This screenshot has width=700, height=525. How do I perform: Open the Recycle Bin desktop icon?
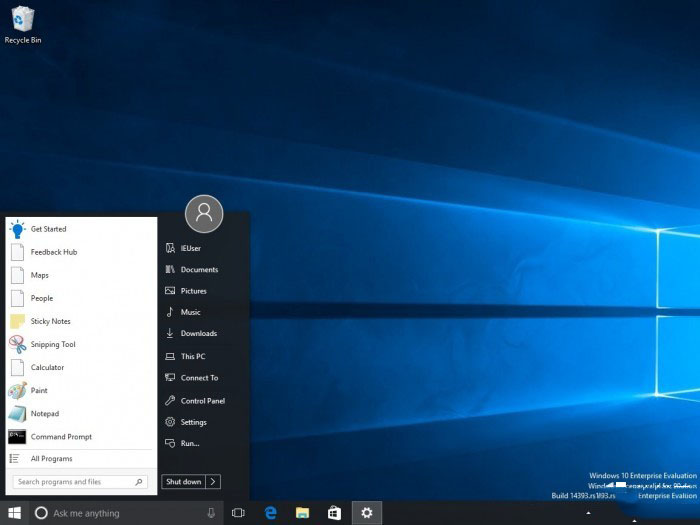tap(22, 25)
